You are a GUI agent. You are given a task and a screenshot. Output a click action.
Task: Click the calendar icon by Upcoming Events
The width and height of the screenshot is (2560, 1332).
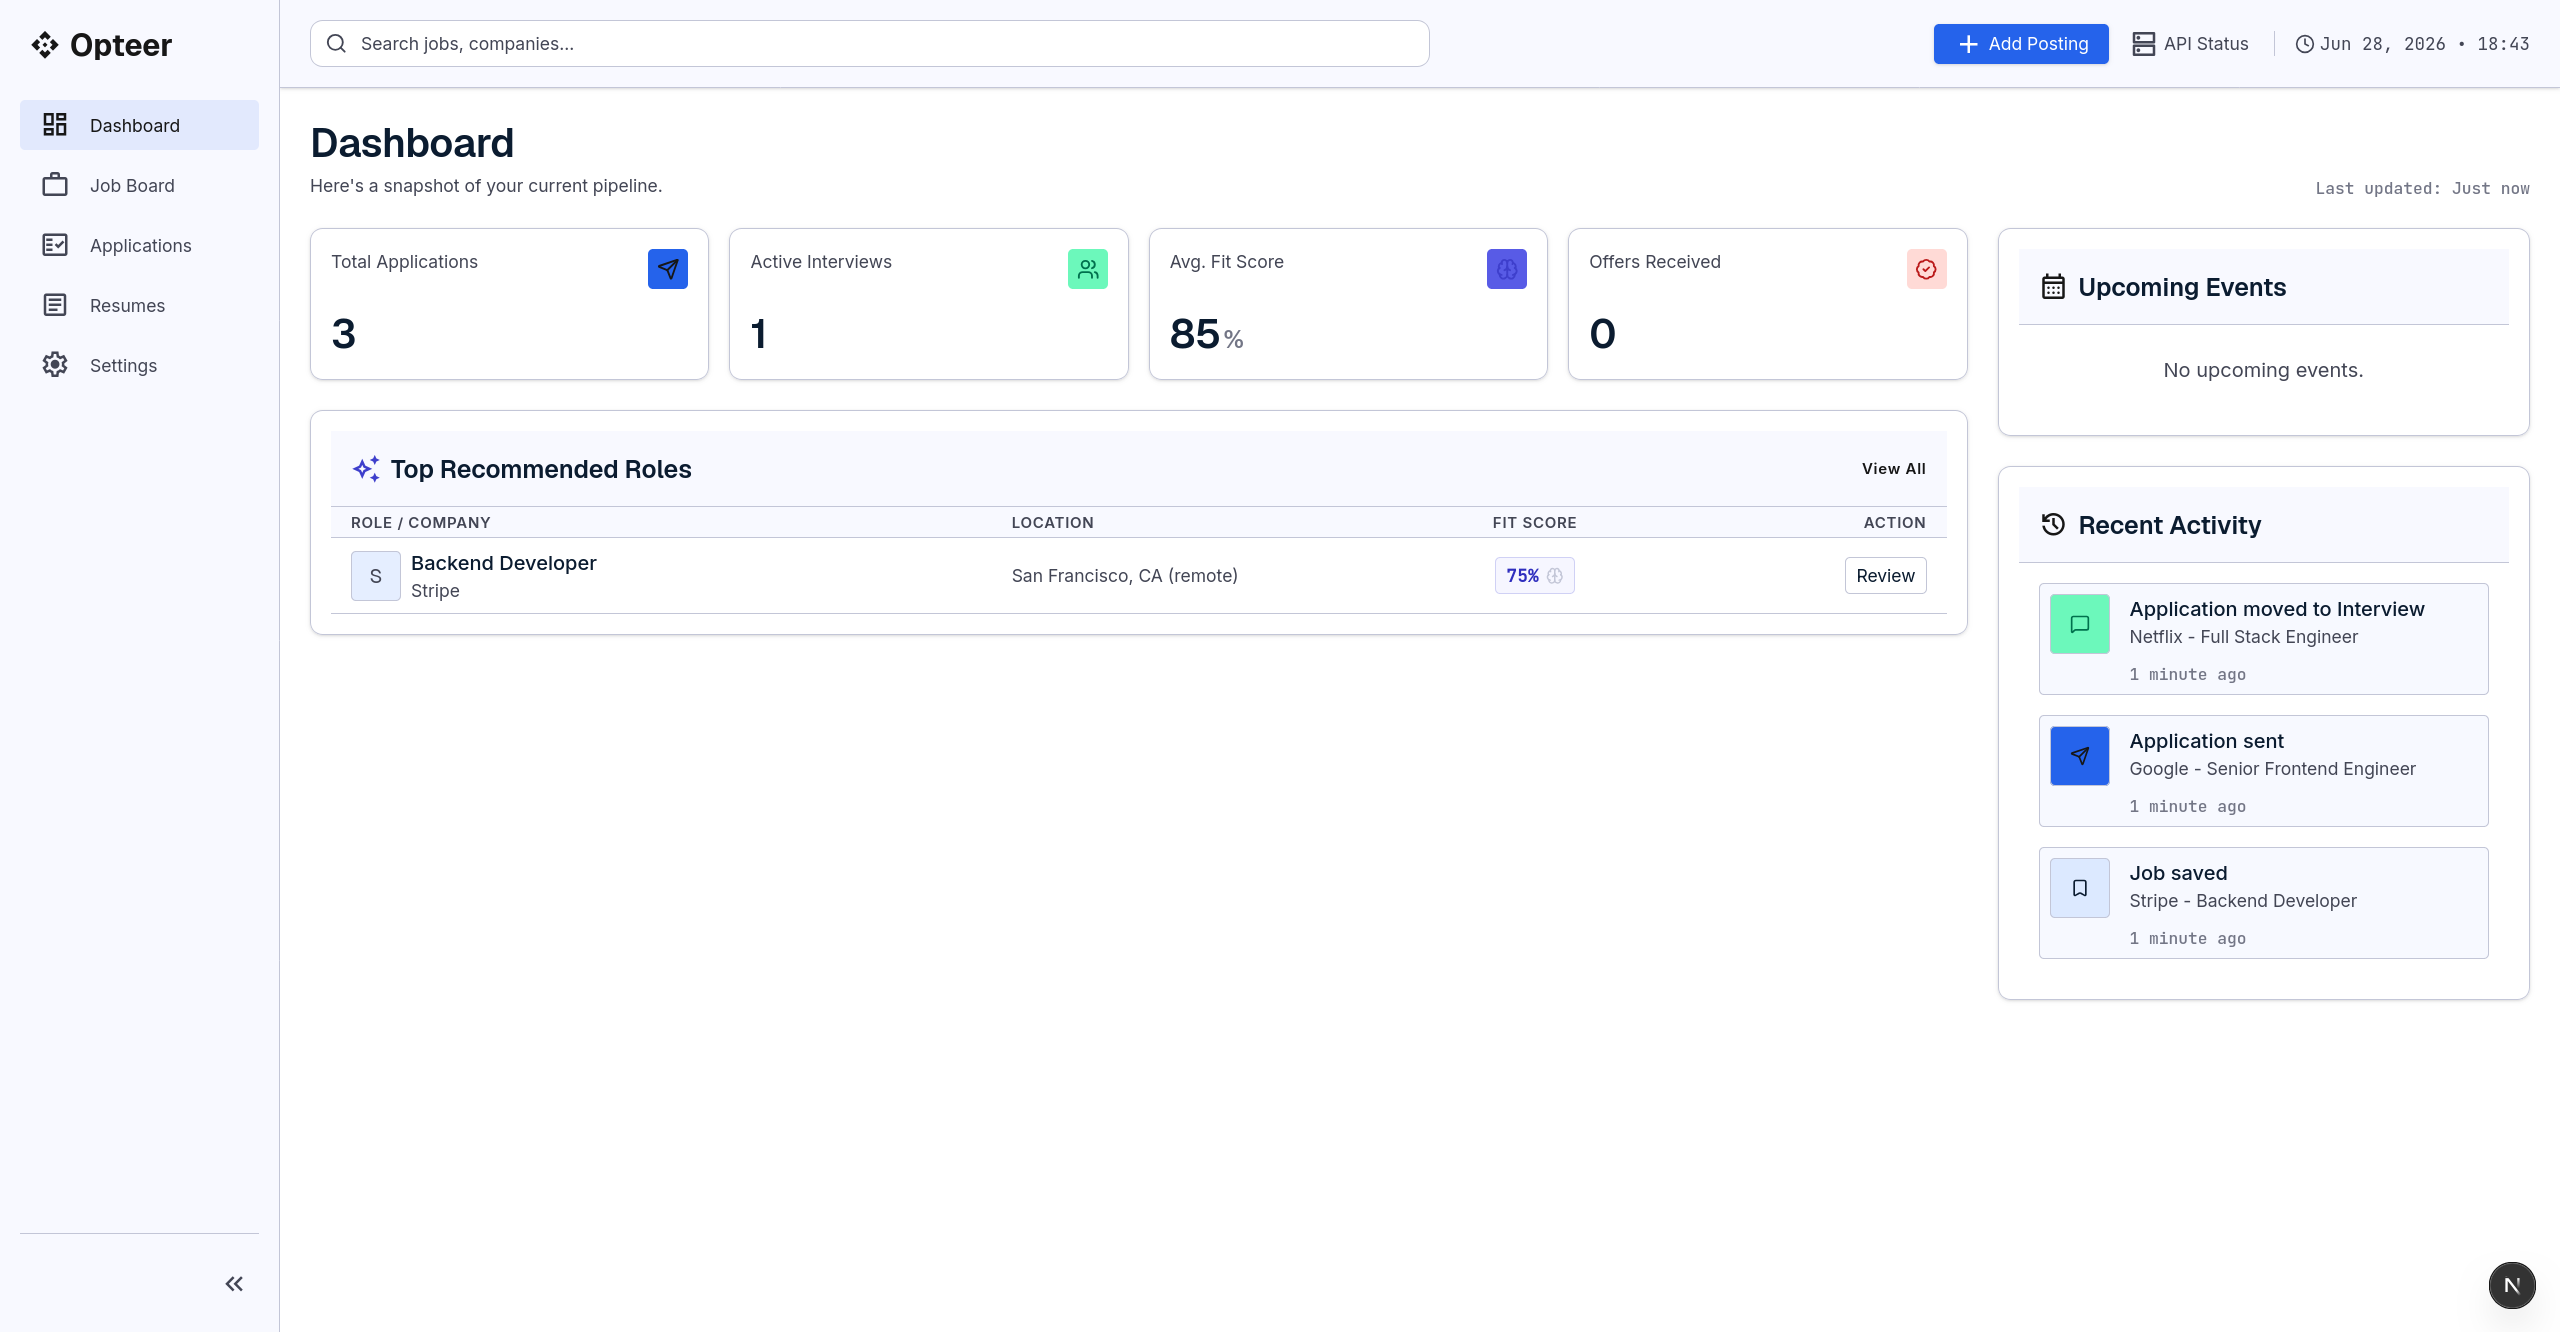(2053, 287)
